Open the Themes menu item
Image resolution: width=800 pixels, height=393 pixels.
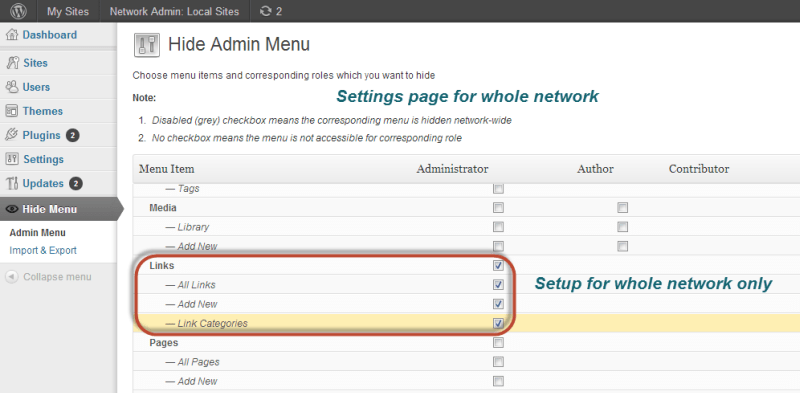[x=43, y=111]
